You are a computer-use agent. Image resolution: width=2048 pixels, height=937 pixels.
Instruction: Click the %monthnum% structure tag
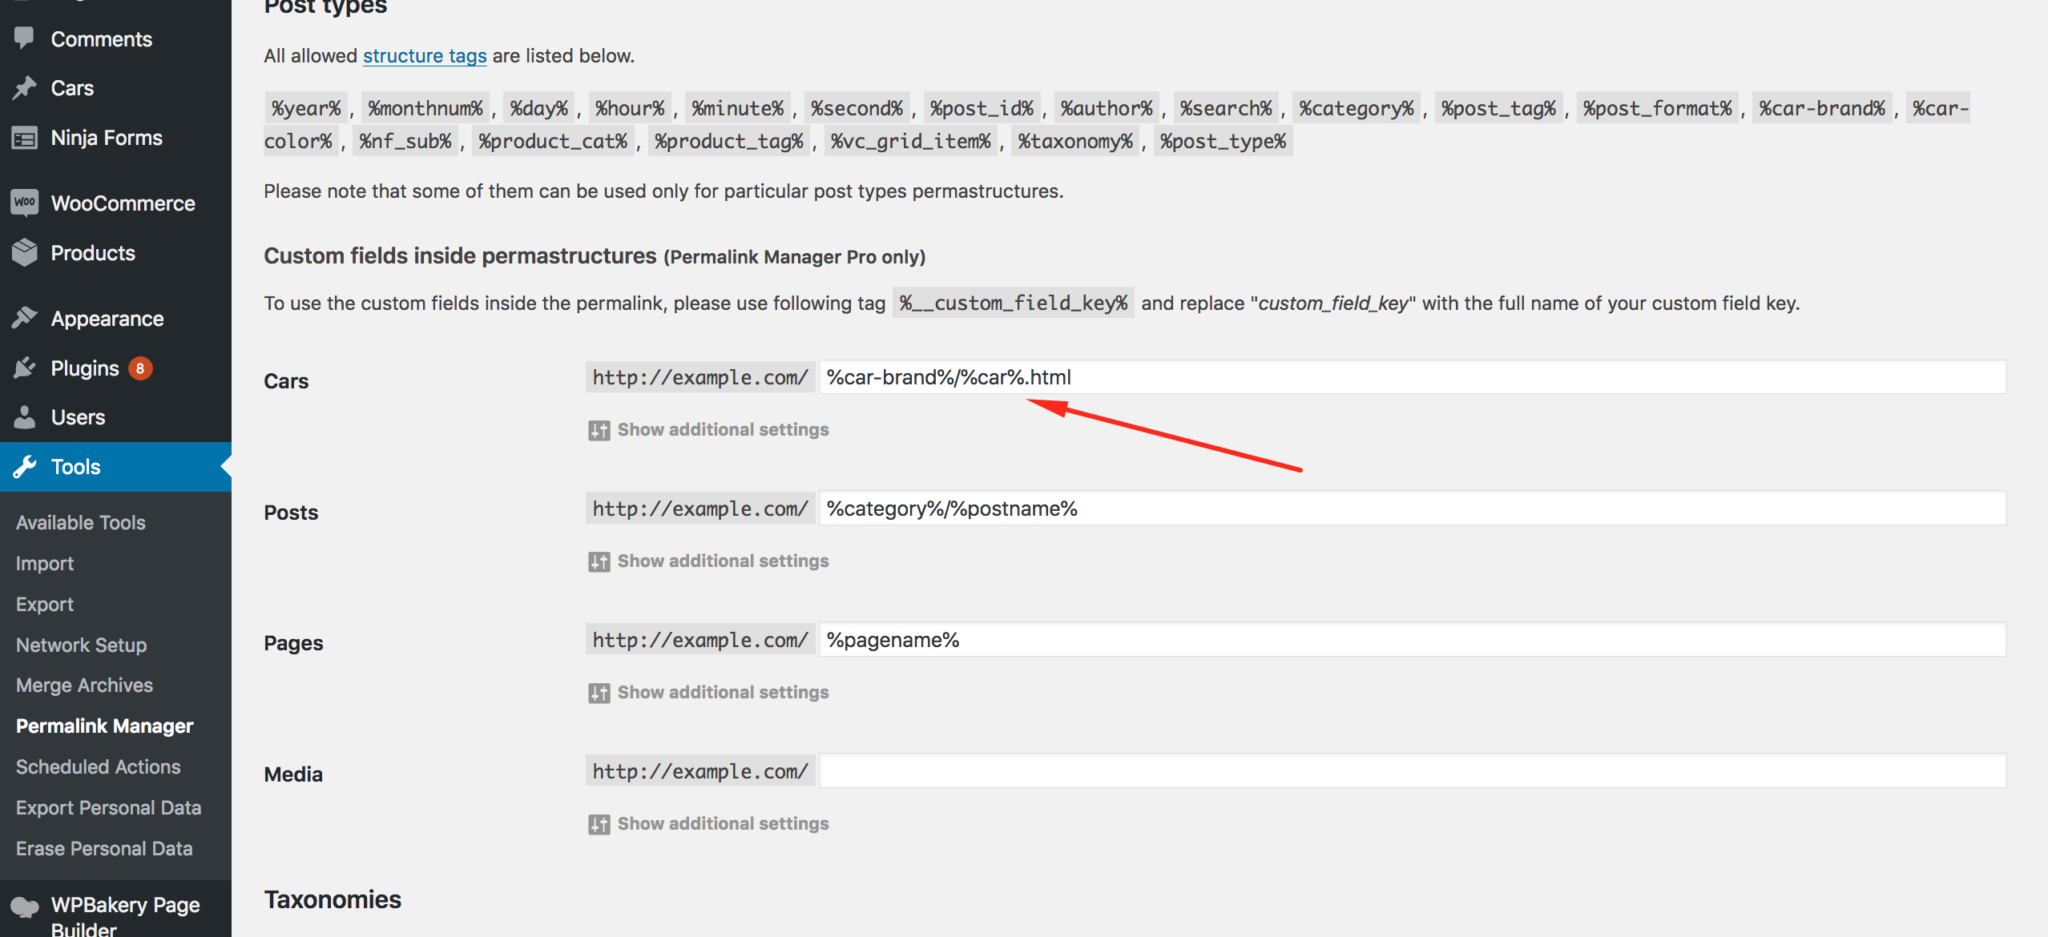425,108
